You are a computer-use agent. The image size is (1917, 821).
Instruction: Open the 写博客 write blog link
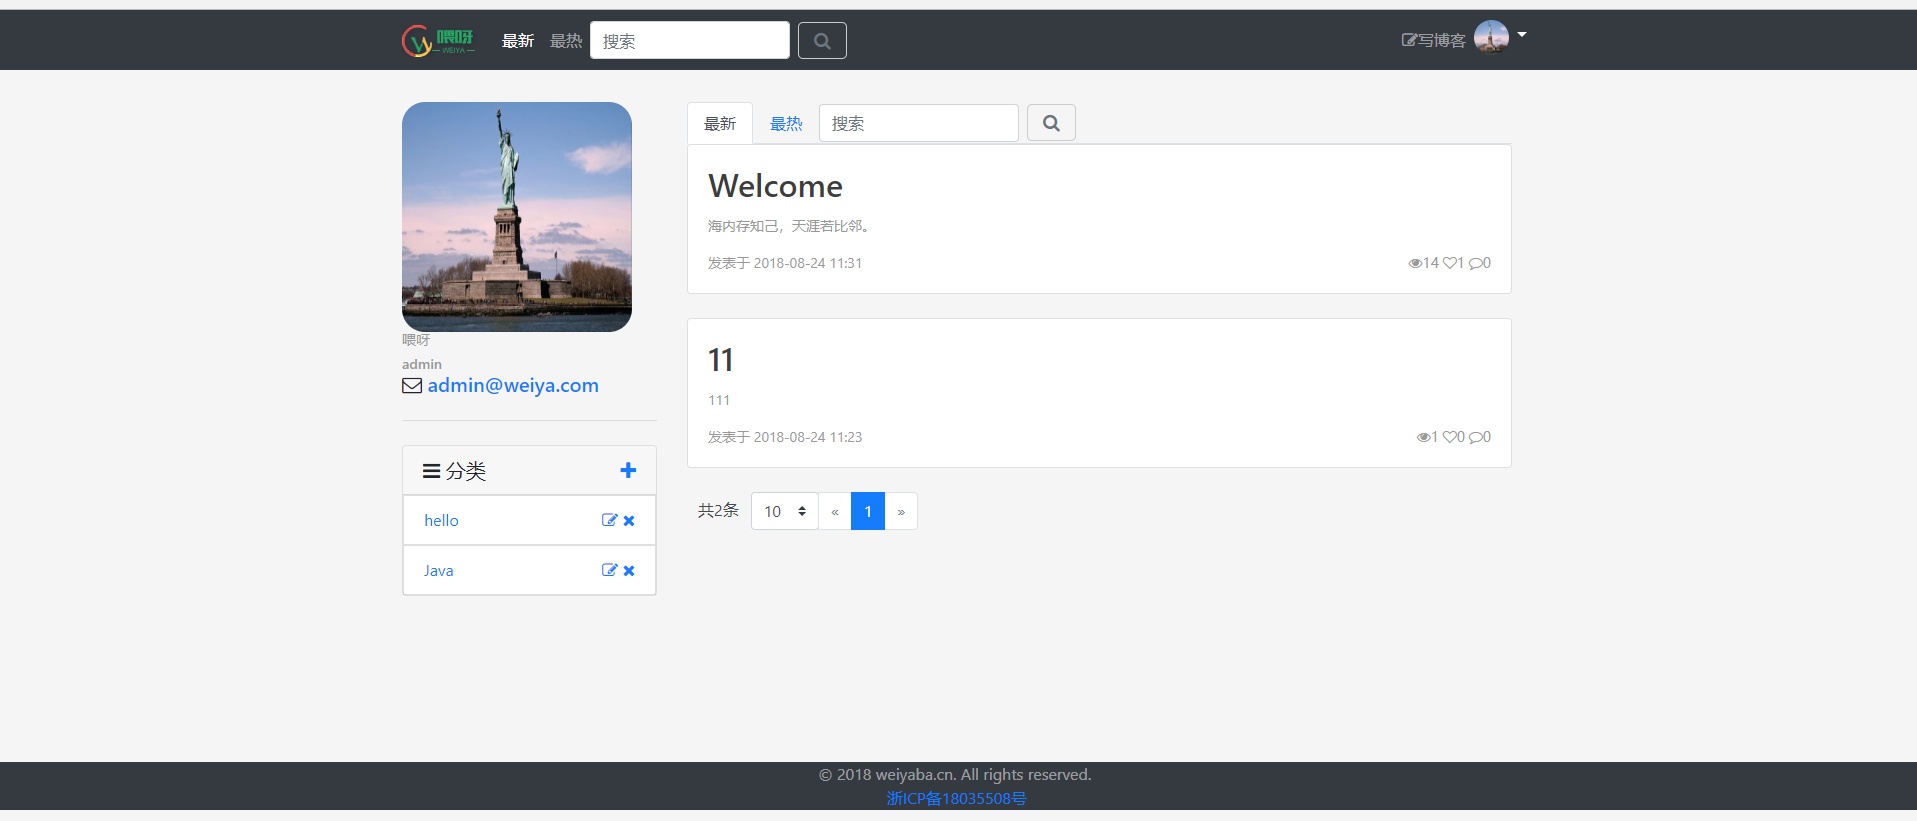click(x=1434, y=40)
